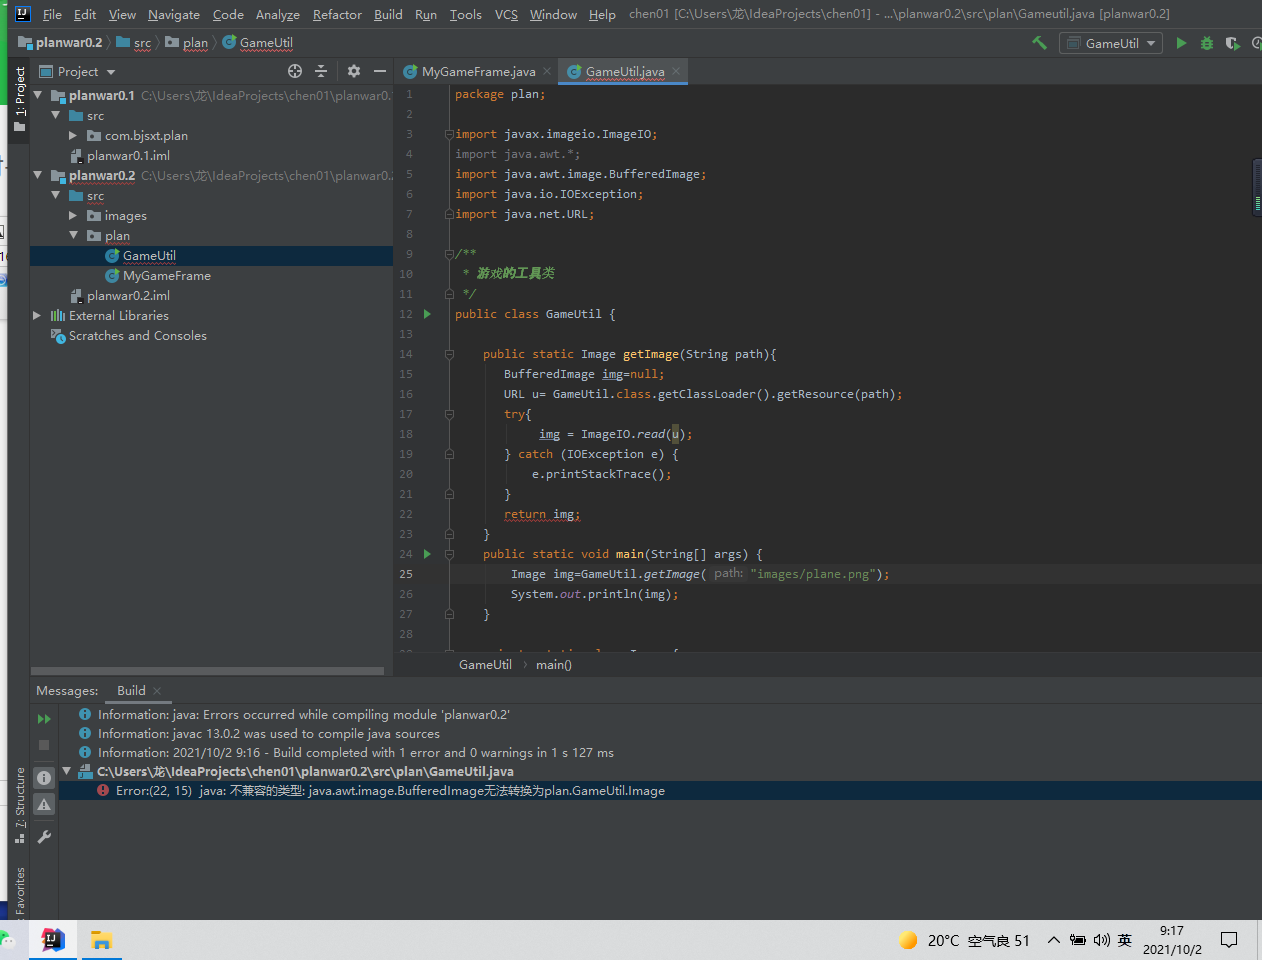The width and height of the screenshot is (1262, 960).
Task: Click the Build project hammer icon
Action: click(x=1039, y=43)
